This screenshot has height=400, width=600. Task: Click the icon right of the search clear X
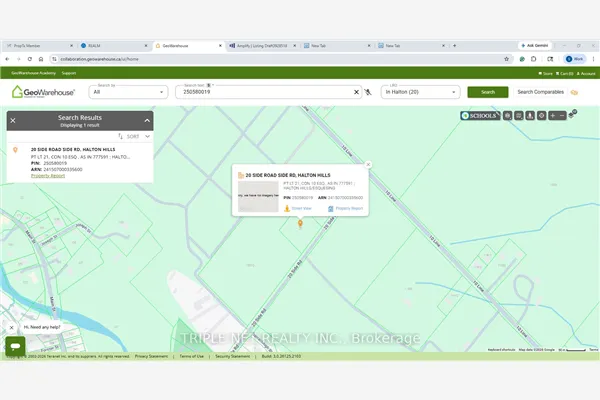click(368, 92)
